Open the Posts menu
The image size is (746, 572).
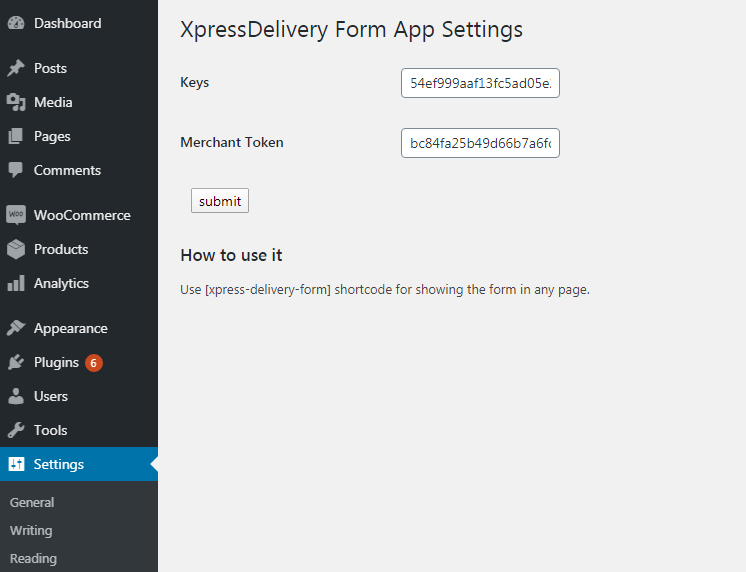coord(79,68)
